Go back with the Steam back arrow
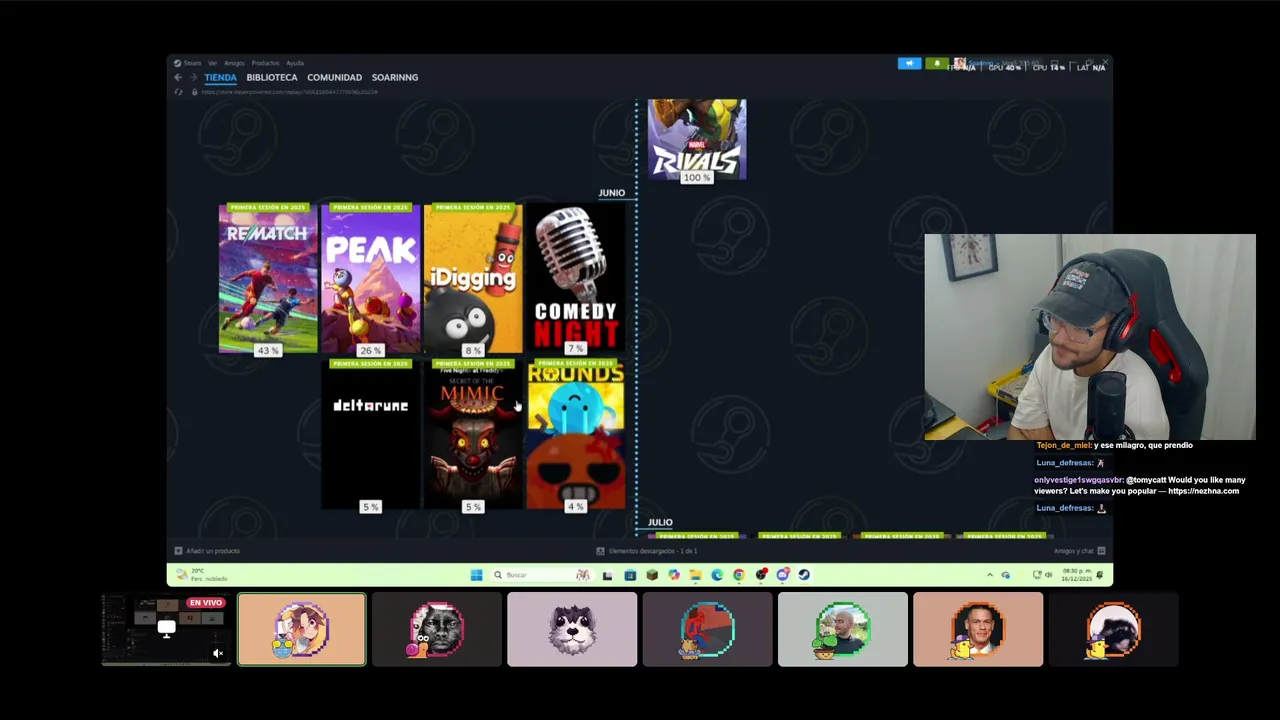Viewport: 1280px width, 720px height. click(178, 77)
